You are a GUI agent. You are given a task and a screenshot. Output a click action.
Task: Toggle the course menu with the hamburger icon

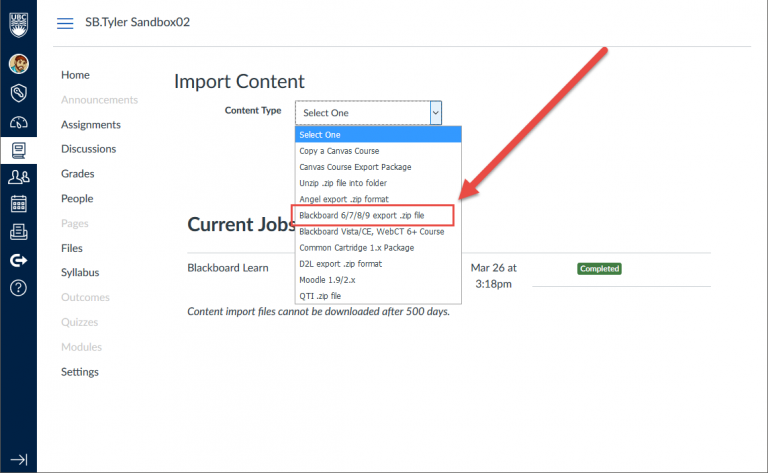tap(65, 23)
